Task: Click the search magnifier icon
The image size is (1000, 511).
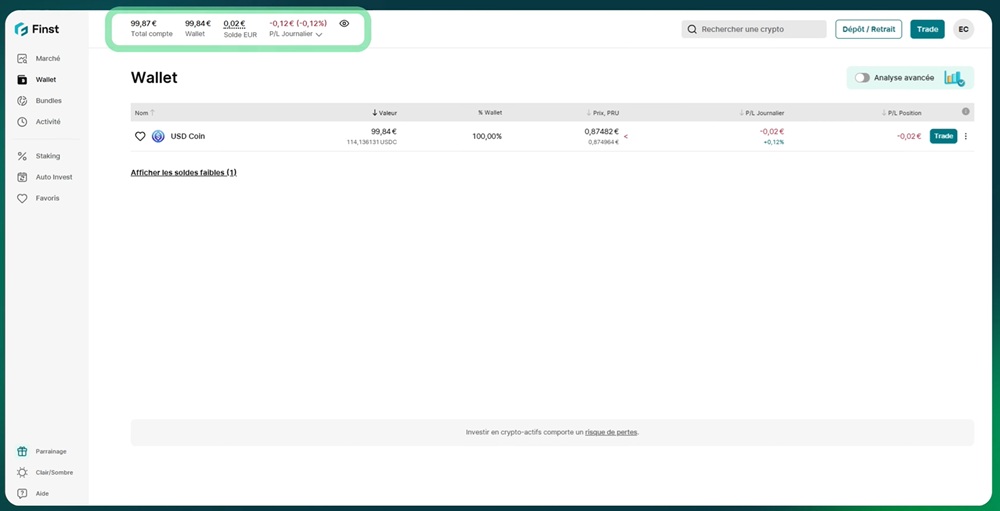Action: (x=692, y=29)
